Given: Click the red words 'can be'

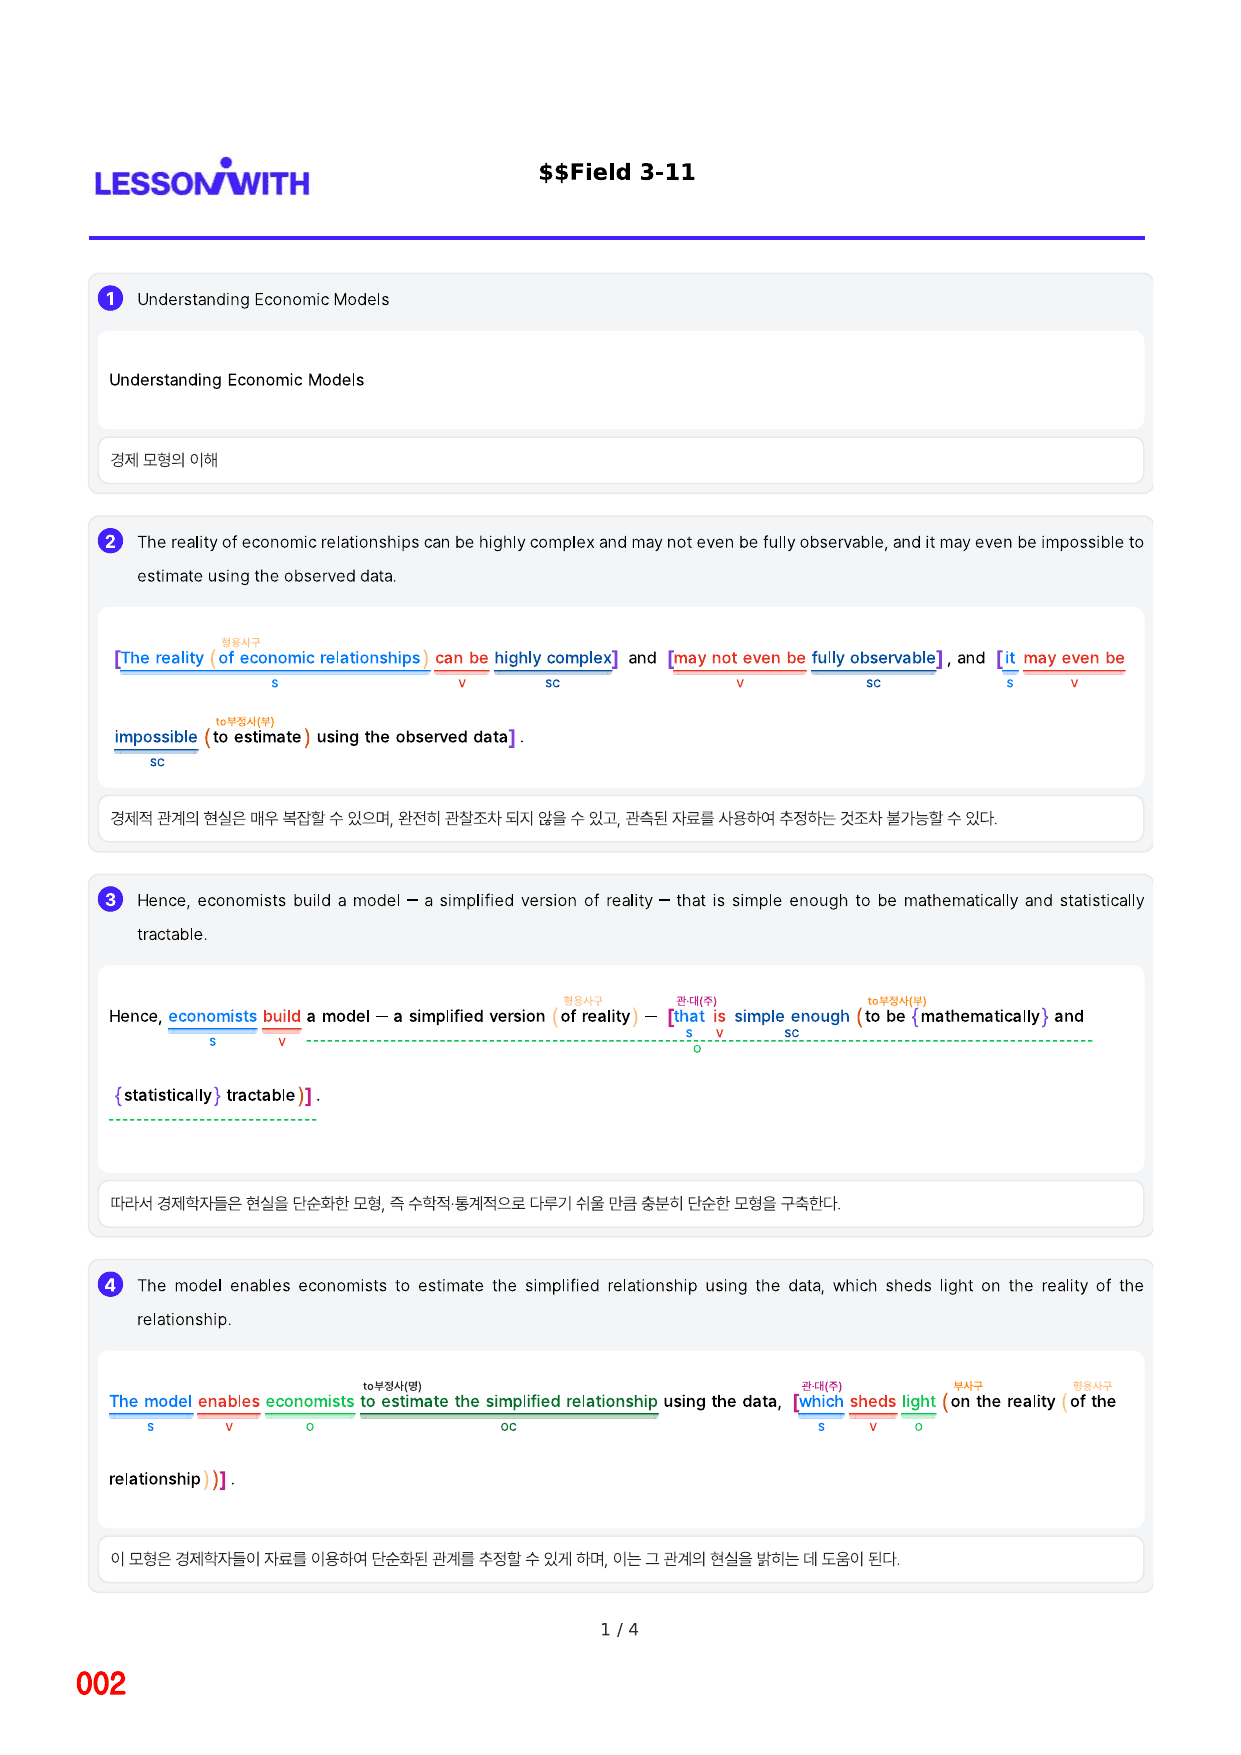Looking at the screenshot, I should coord(462,658).
